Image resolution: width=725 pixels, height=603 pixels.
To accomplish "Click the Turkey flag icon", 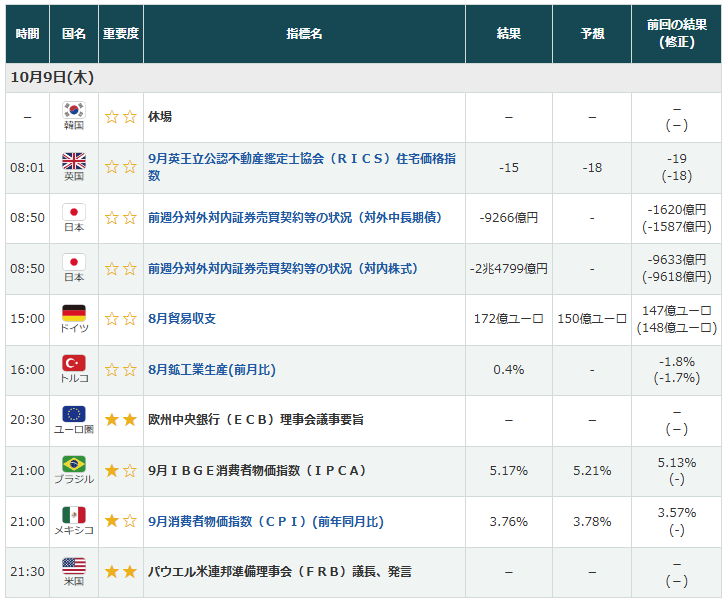I will click(74, 362).
